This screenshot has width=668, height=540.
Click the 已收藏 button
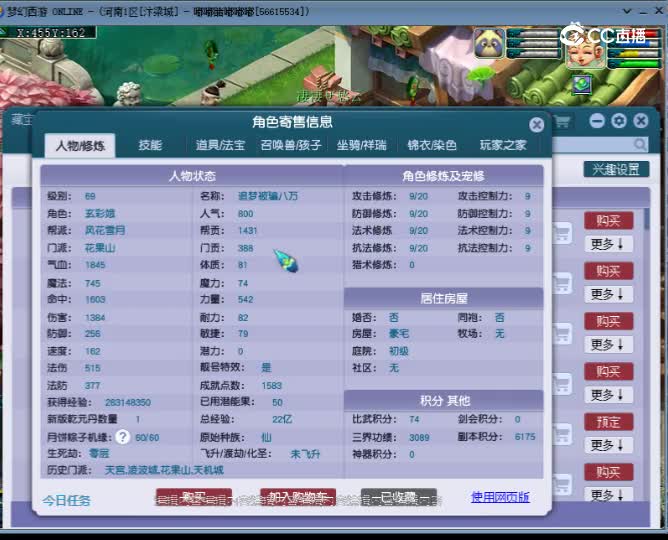398,497
